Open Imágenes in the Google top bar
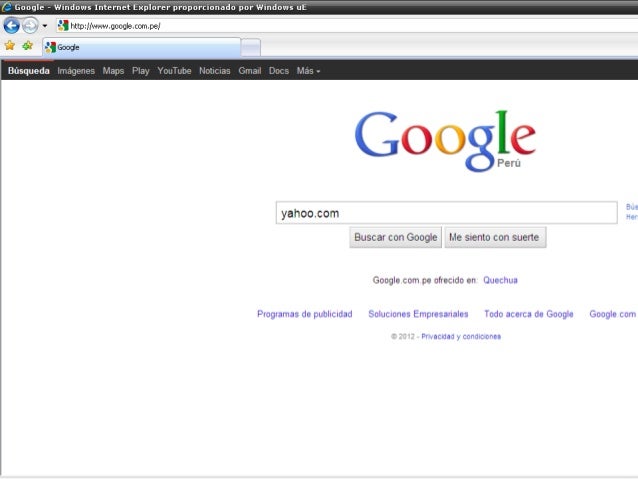The image size is (638, 479). tap(76, 71)
